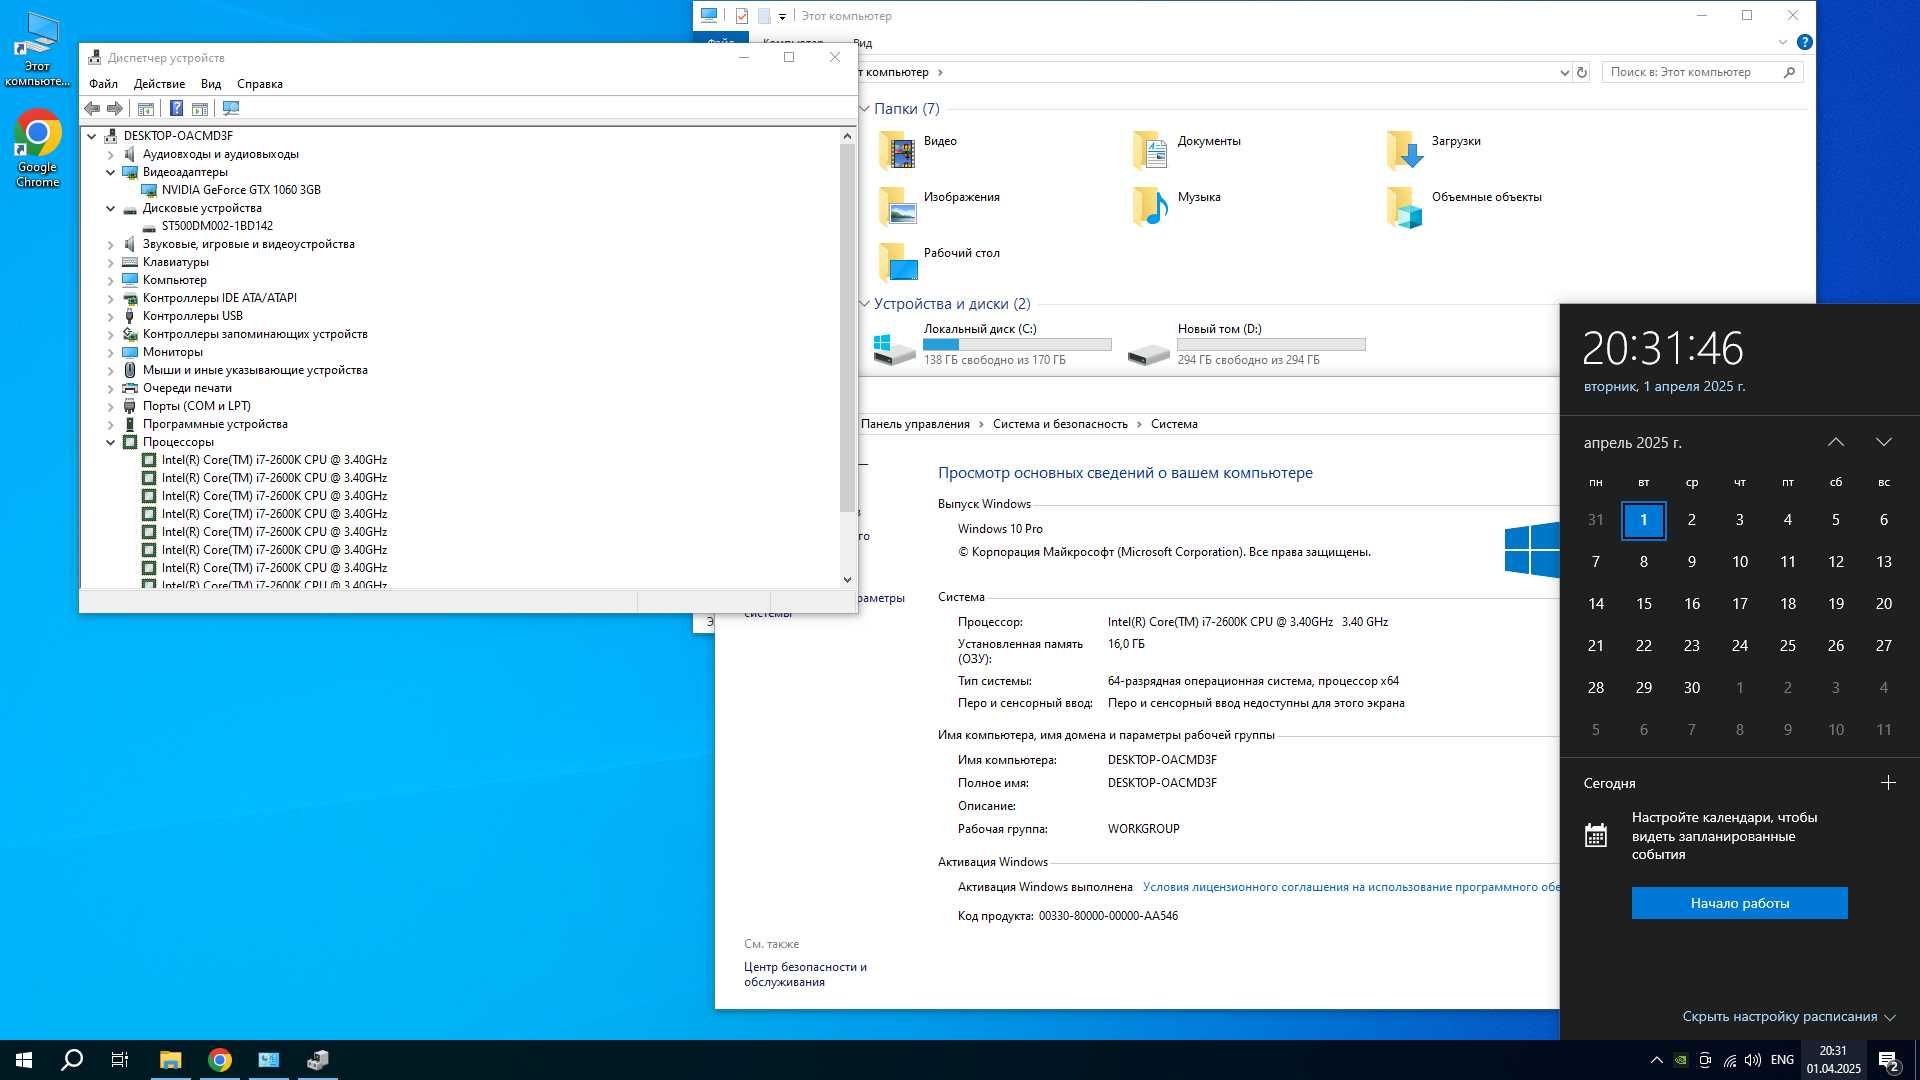The height and width of the screenshot is (1080, 1920).
Task: Open Explorer help question mark icon
Action: 1804,42
